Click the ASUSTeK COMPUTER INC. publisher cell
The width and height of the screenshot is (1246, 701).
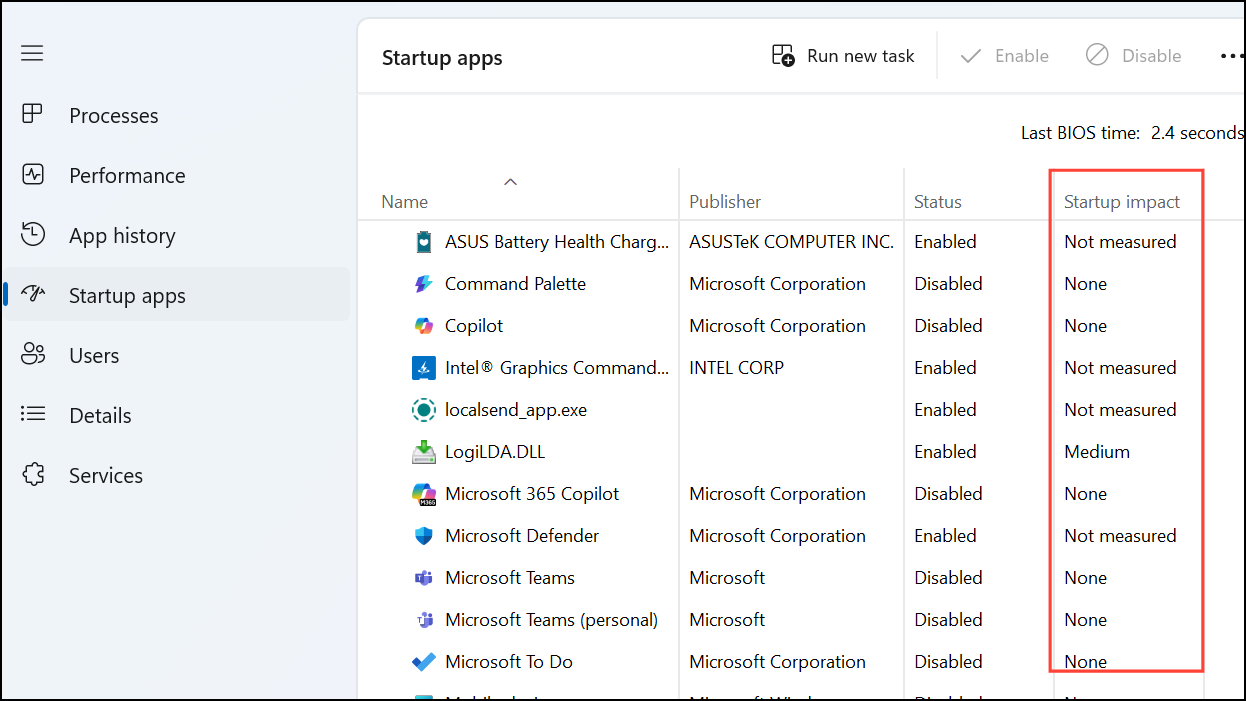click(791, 242)
